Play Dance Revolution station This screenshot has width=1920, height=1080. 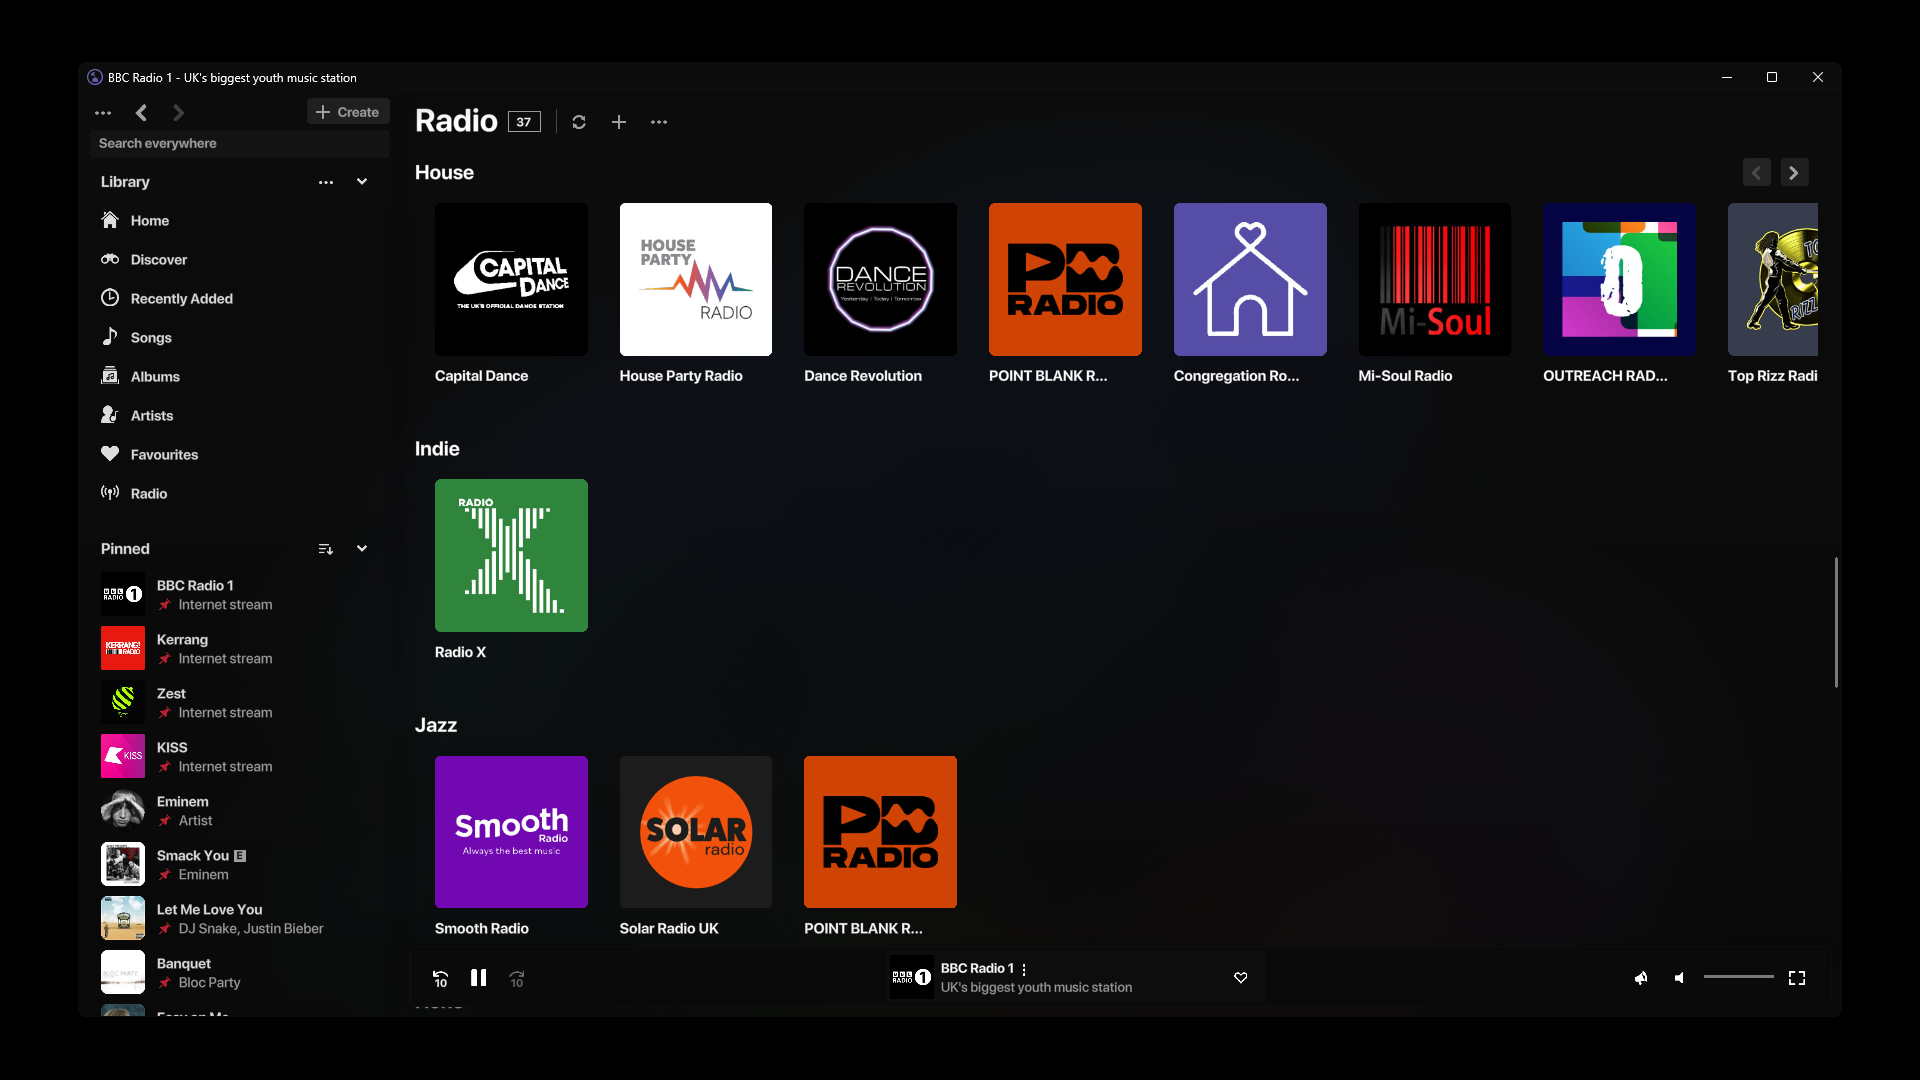point(880,279)
